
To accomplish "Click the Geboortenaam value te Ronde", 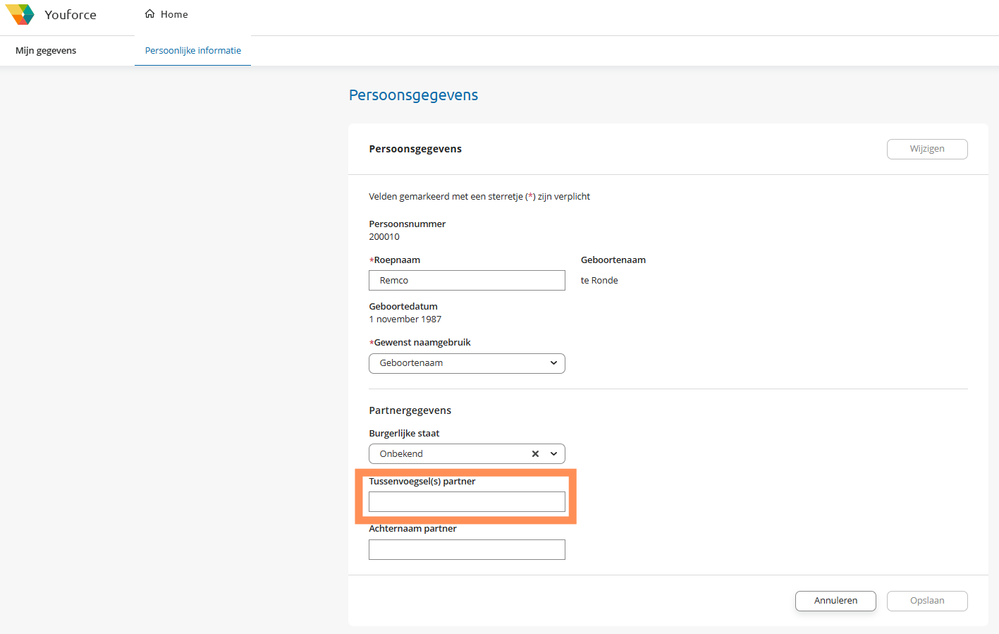I will click(x=599, y=281).
